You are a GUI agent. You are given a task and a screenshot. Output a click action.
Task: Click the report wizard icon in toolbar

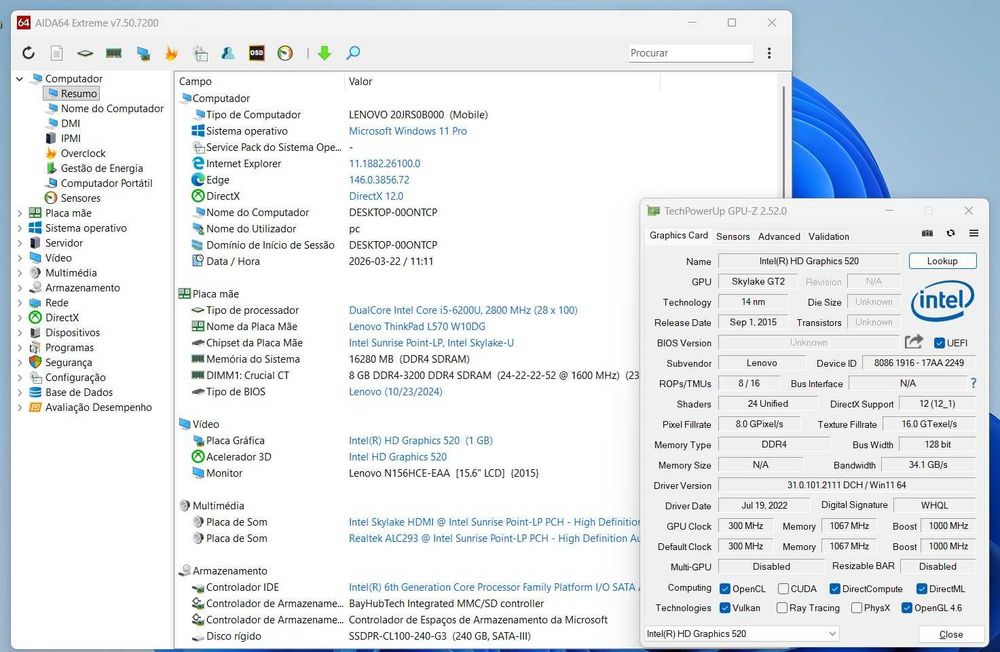[200, 53]
